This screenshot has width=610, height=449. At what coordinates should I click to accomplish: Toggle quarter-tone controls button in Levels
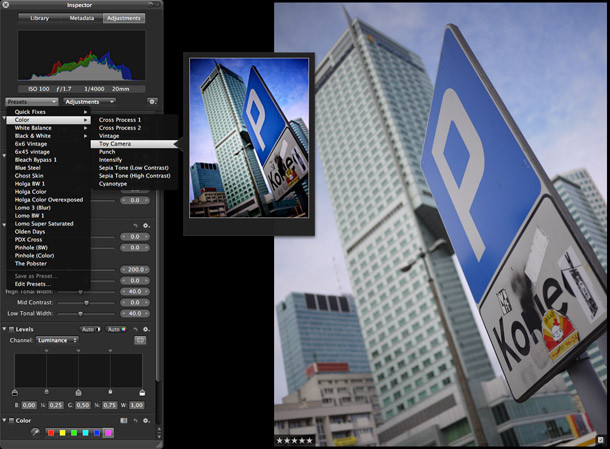140,340
